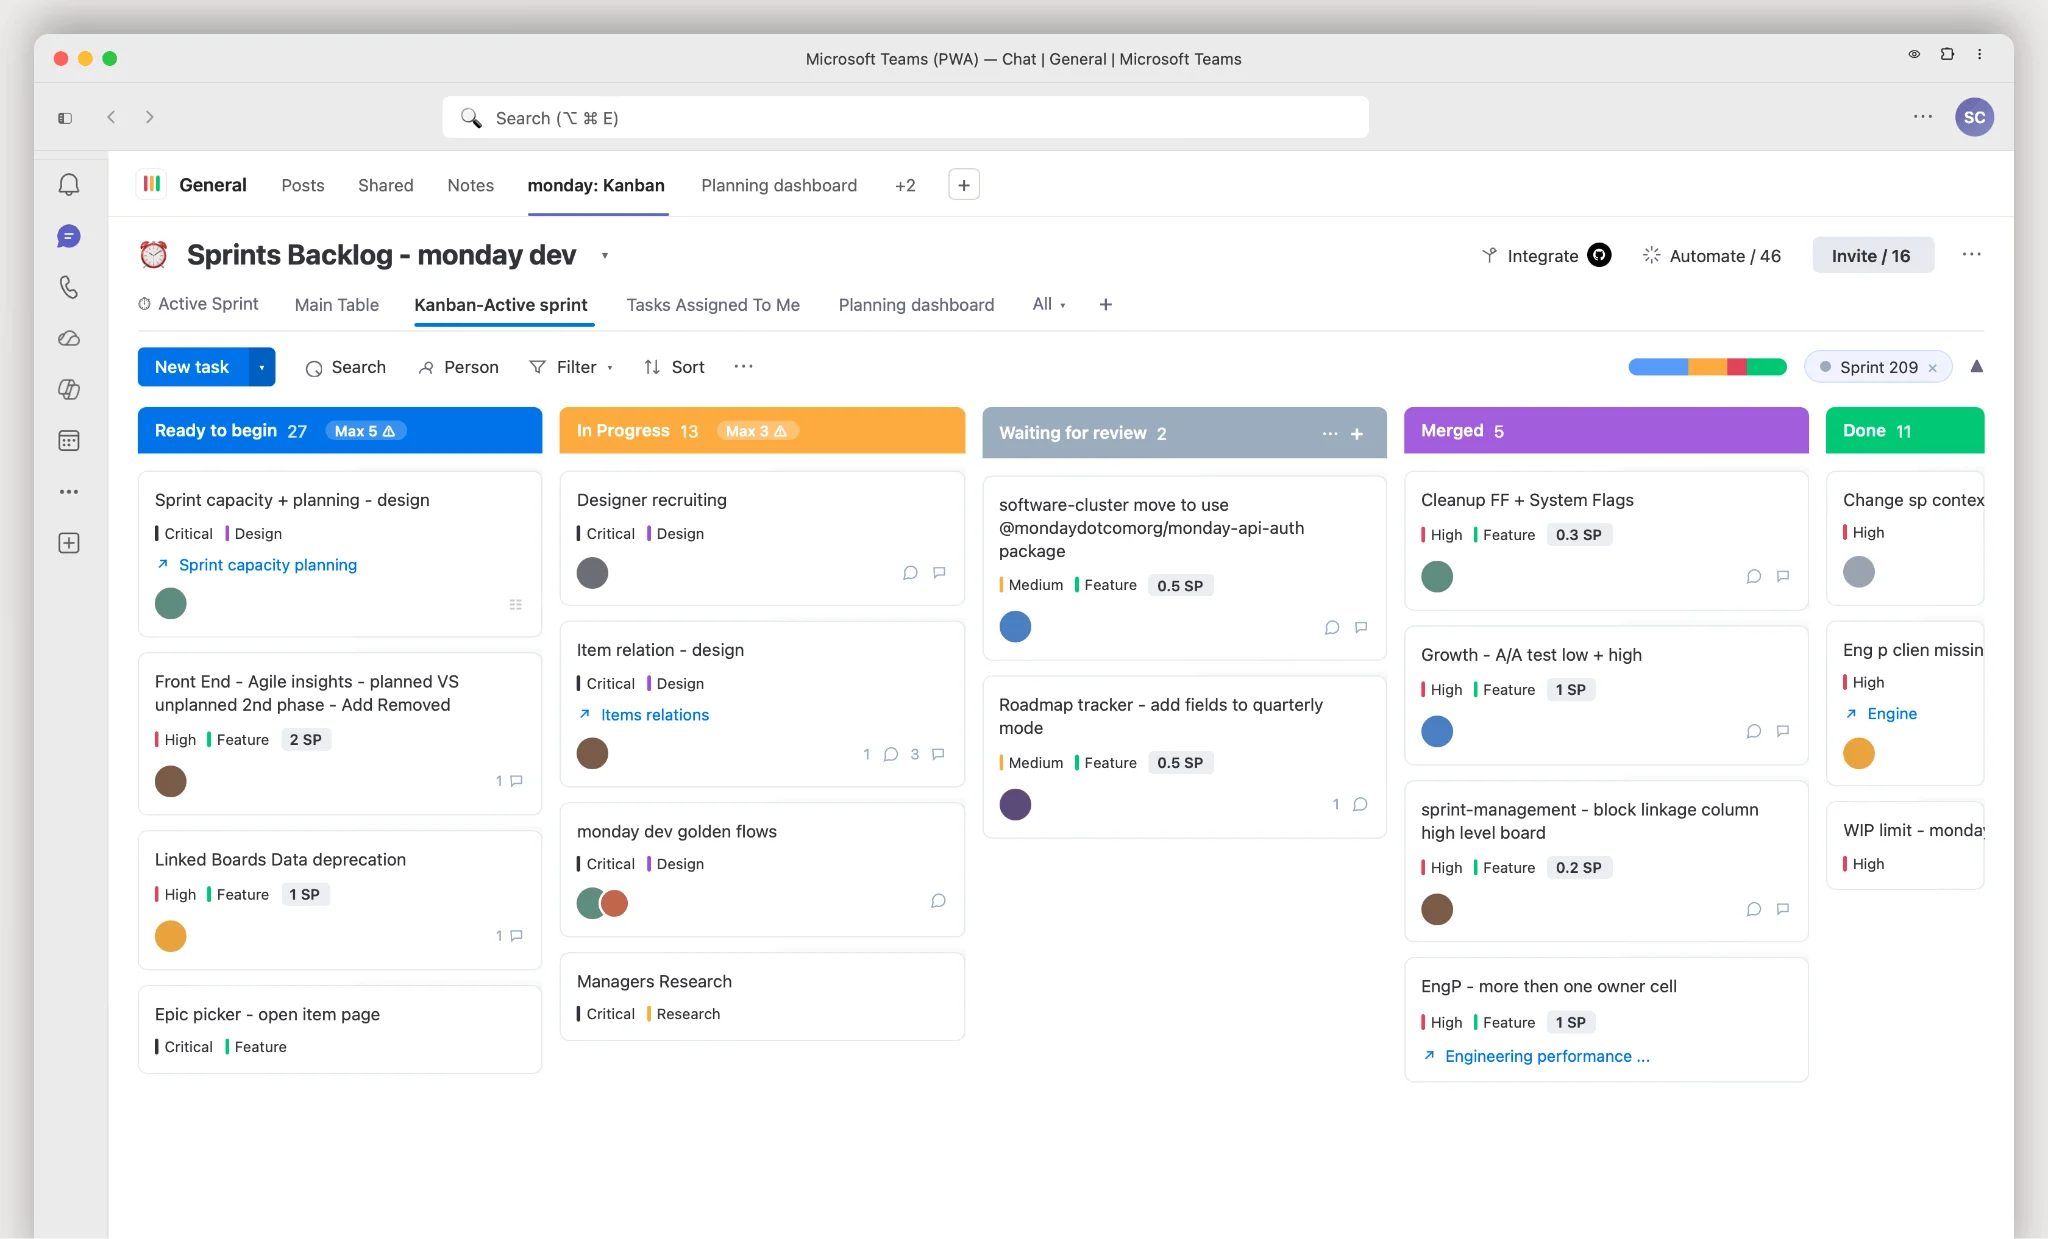Open more toolbar options ellipsis after Sort
This screenshot has height=1239, width=2048.
[743, 367]
